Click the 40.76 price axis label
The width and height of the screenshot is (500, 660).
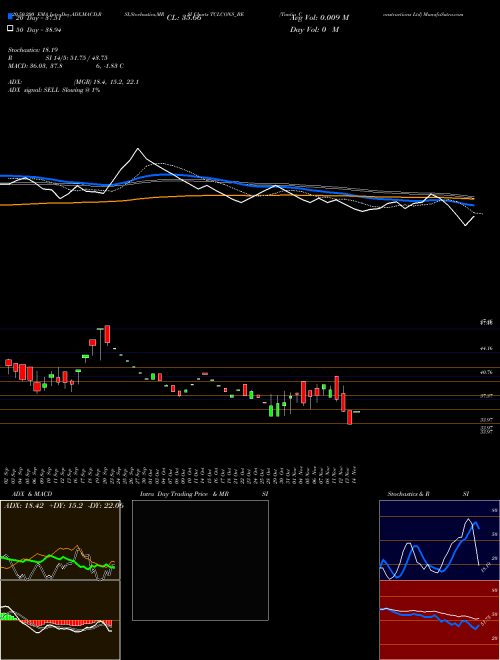(486, 372)
